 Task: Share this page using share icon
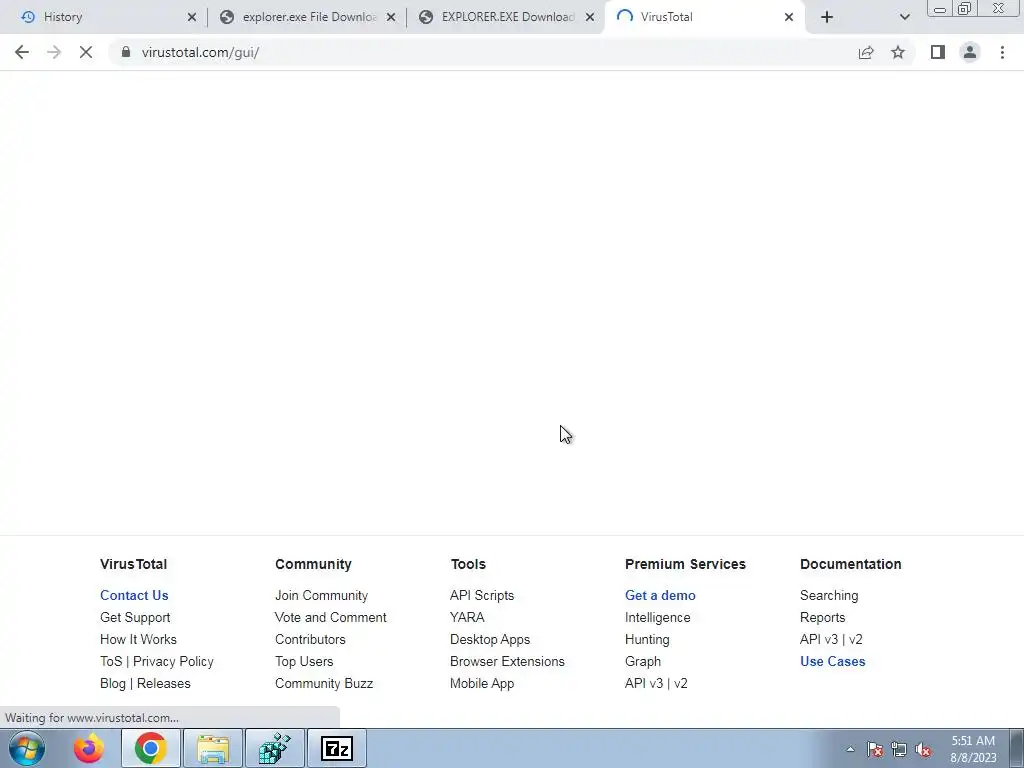pos(866,52)
